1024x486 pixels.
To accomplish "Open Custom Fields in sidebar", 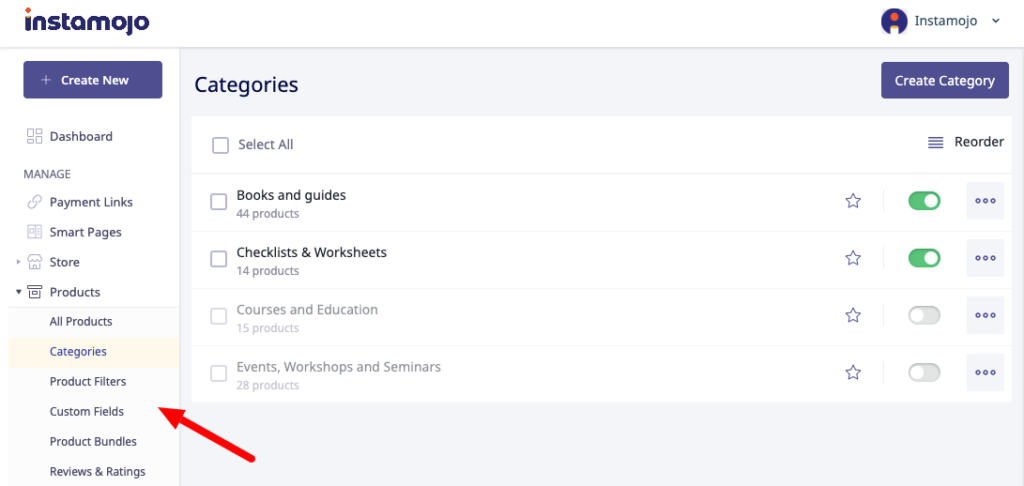I will point(87,411).
